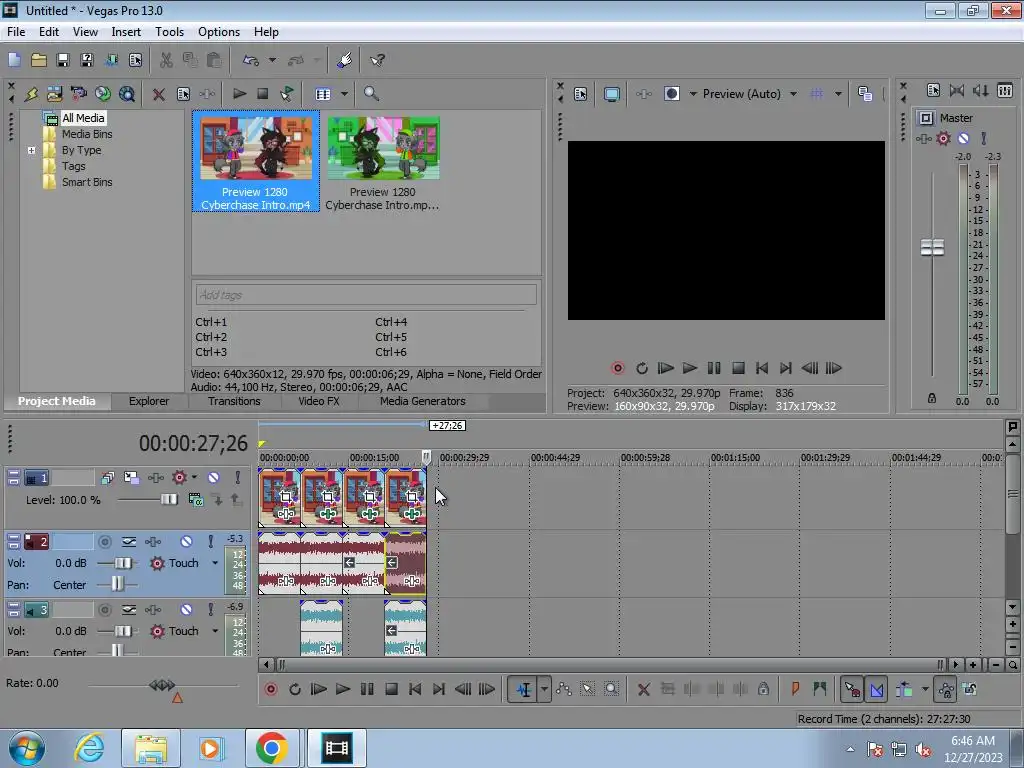The image size is (1024, 768).
Task: Click Extract Audio from CD icon
Action: [x=103, y=94]
